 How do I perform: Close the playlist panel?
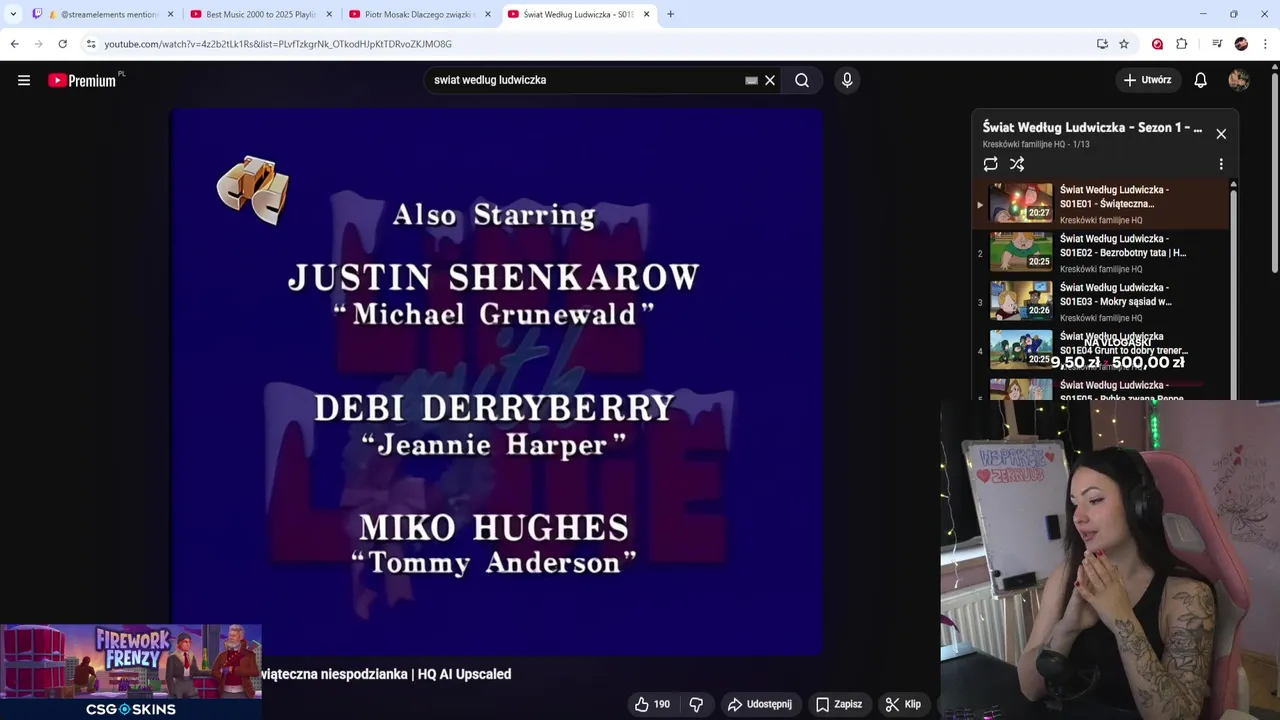1221,134
